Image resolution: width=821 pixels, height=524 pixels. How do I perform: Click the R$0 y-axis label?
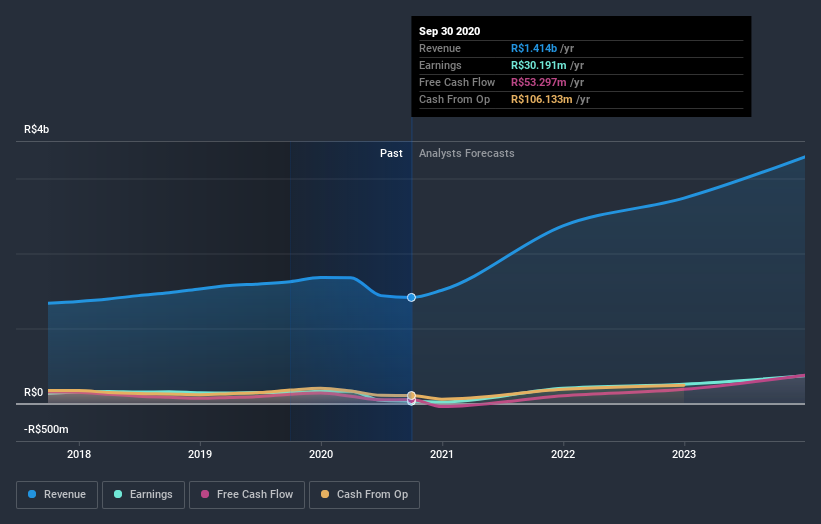tap(34, 392)
